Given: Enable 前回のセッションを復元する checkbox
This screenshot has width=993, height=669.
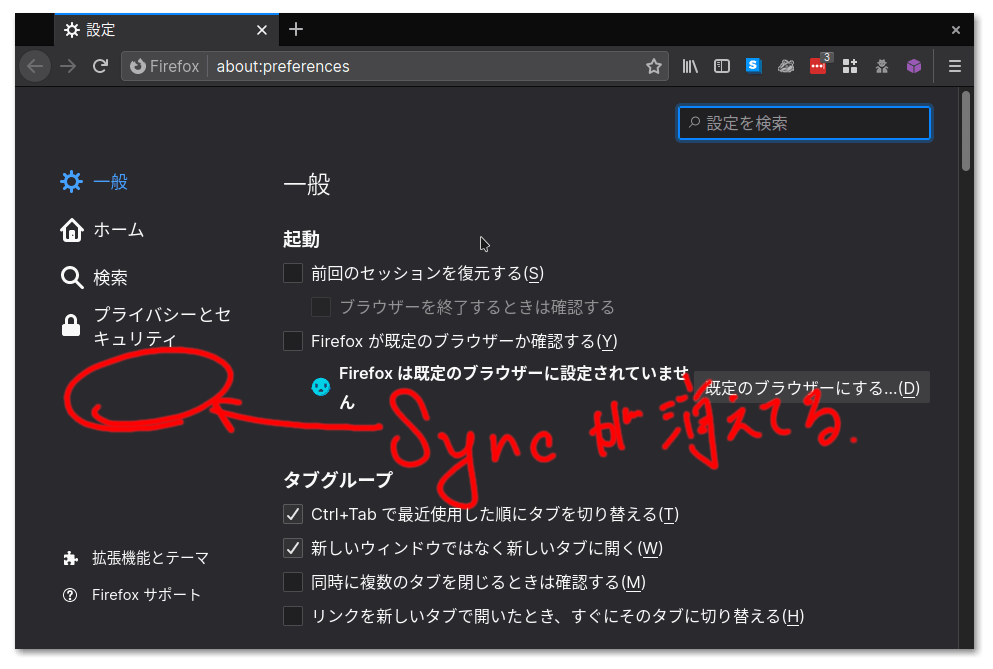Looking at the screenshot, I should (x=293, y=273).
